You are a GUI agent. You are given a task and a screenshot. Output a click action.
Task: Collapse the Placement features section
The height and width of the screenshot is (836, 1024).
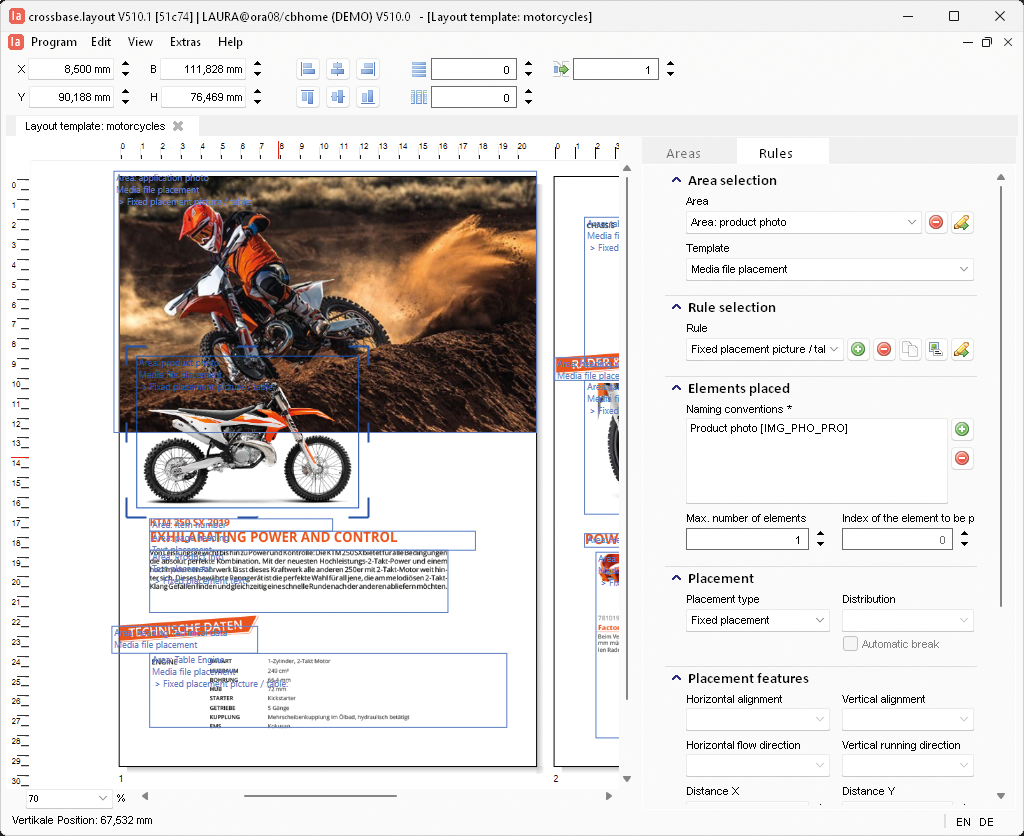pyautogui.click(x=677, y=678)
